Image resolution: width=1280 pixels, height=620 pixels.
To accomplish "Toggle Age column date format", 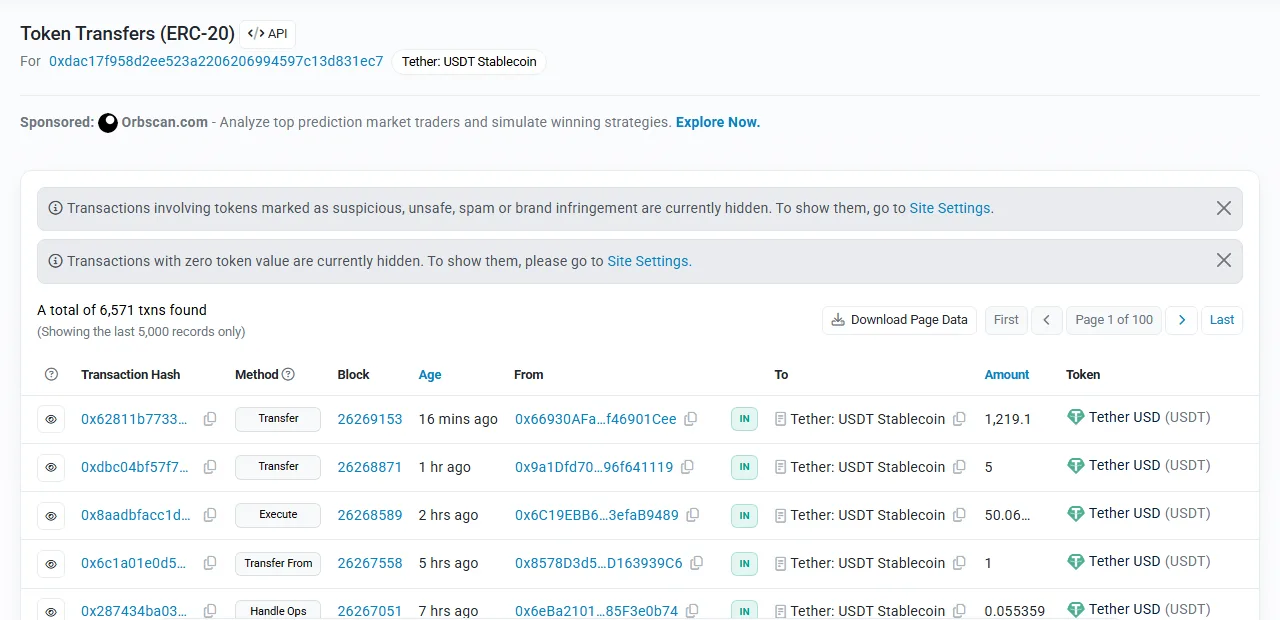I will click(x=430, y=374).
